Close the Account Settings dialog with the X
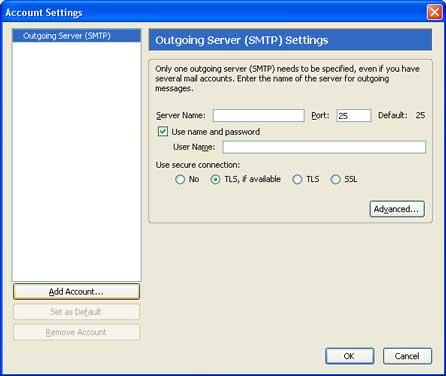The width and height of the screenshot is (446, 376). pos(435,12)
